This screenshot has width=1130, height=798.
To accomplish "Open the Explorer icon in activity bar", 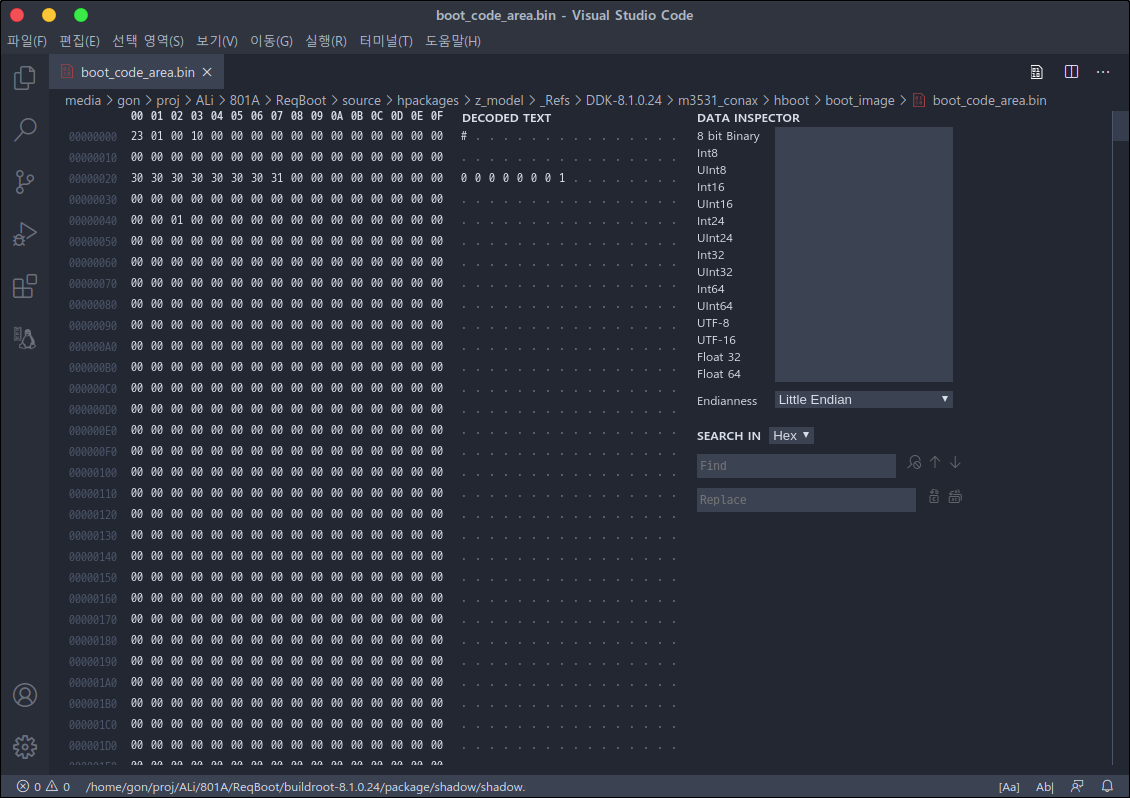I will (x=24, y=76).
